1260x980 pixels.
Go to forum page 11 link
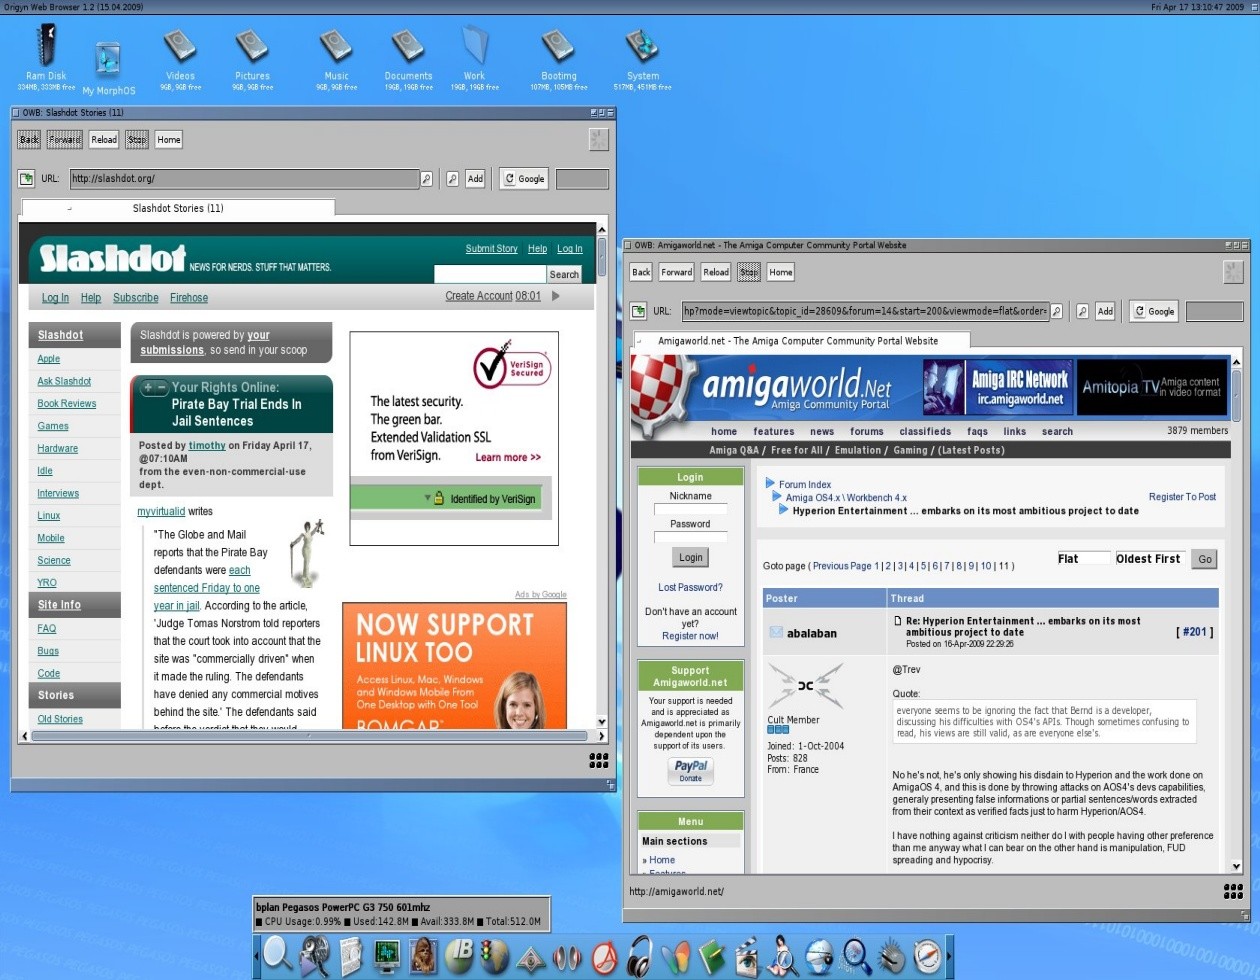click(1003, 566)
